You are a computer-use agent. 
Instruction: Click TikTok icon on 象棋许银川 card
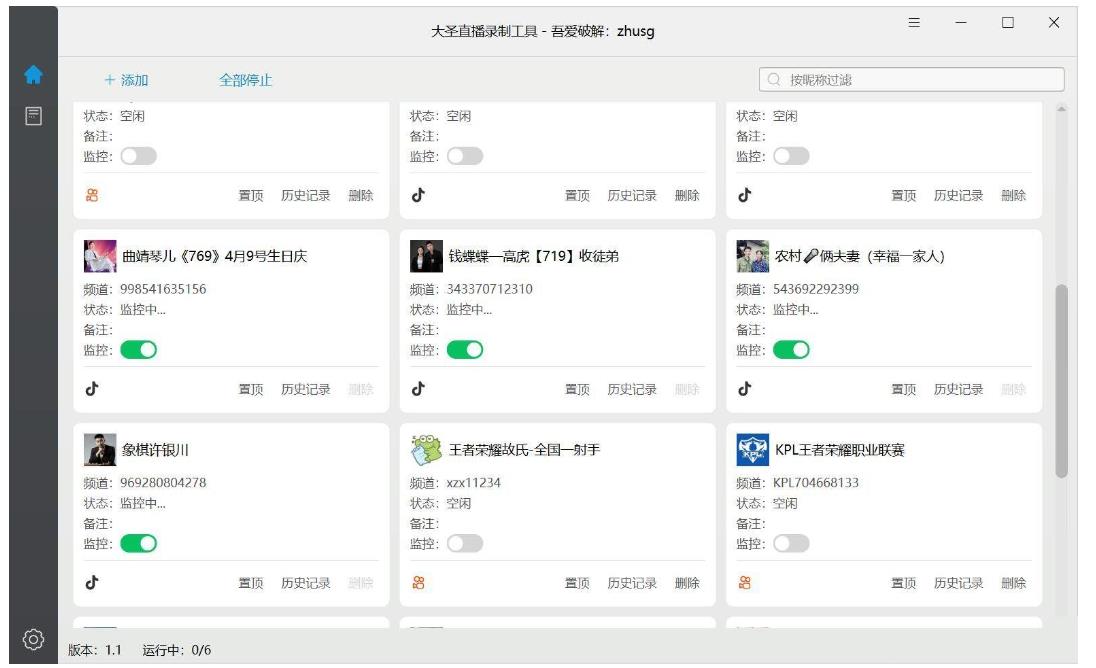pos(92,583)
